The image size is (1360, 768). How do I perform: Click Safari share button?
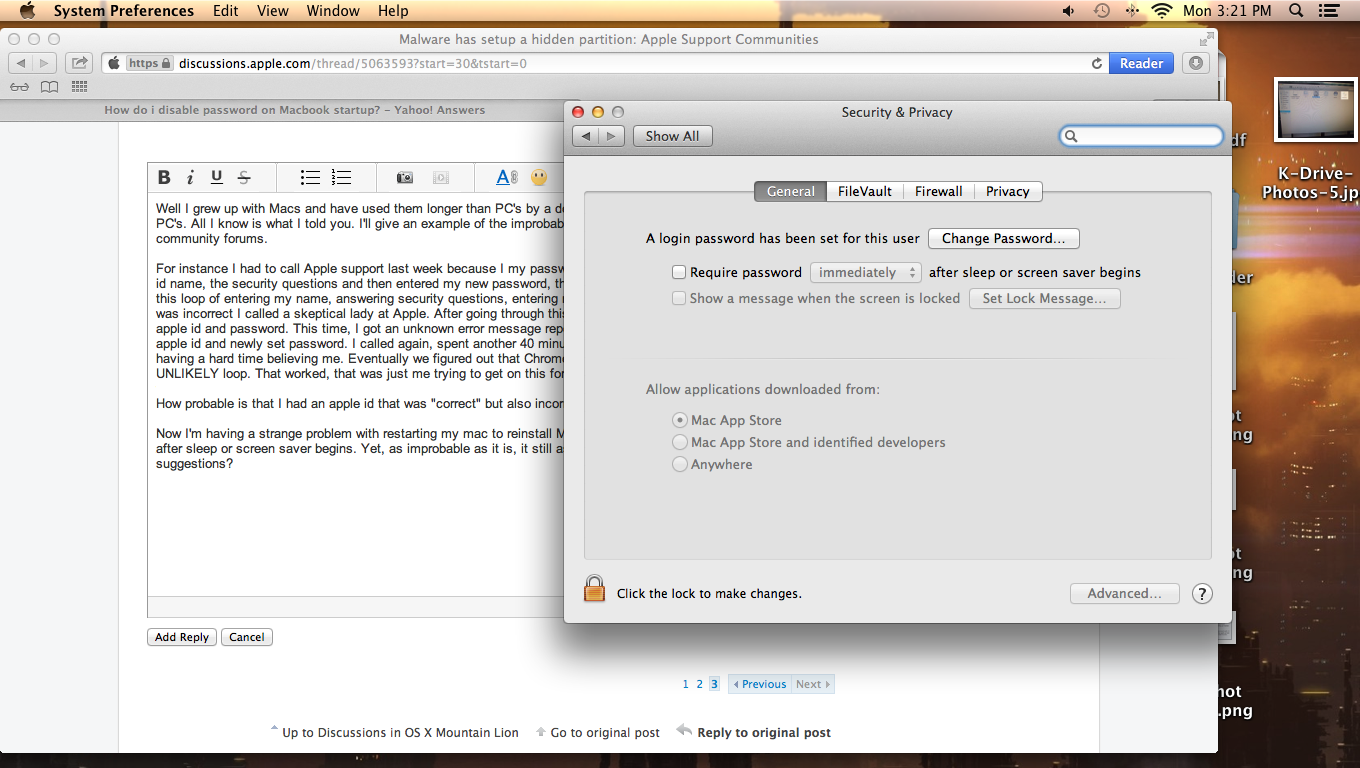(x=79, y=63)
